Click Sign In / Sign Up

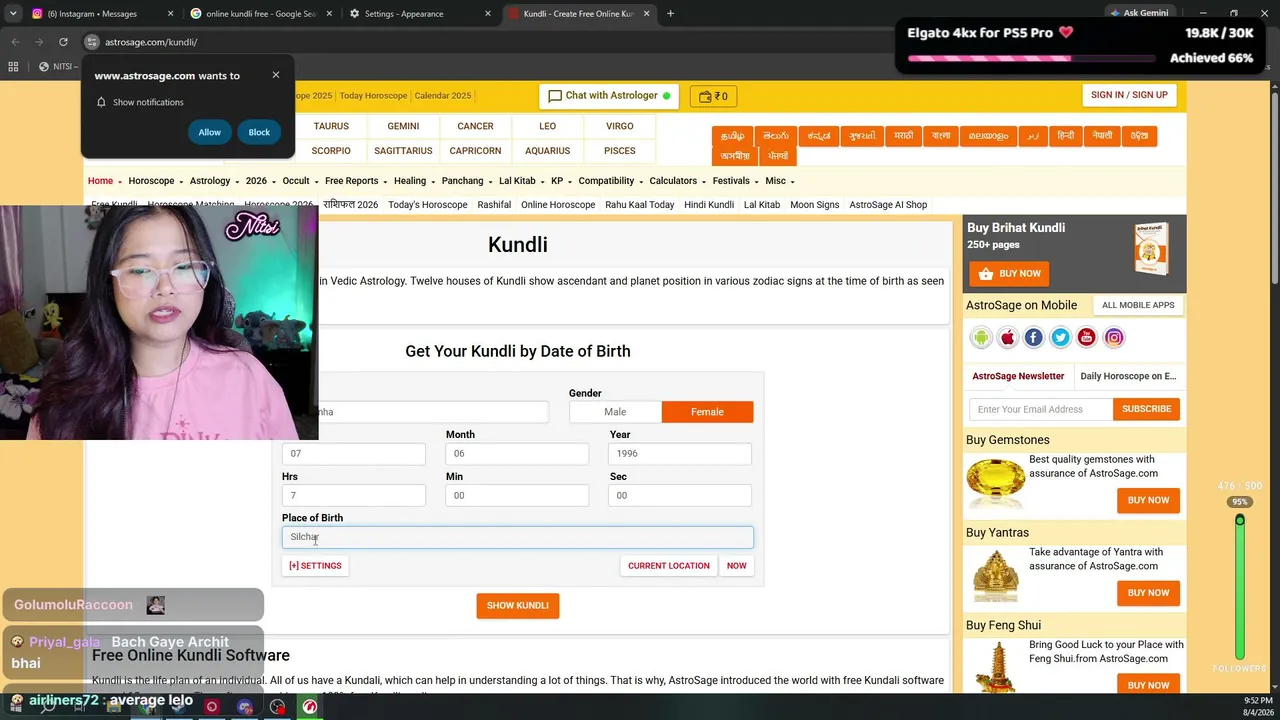pos(1129,95)
